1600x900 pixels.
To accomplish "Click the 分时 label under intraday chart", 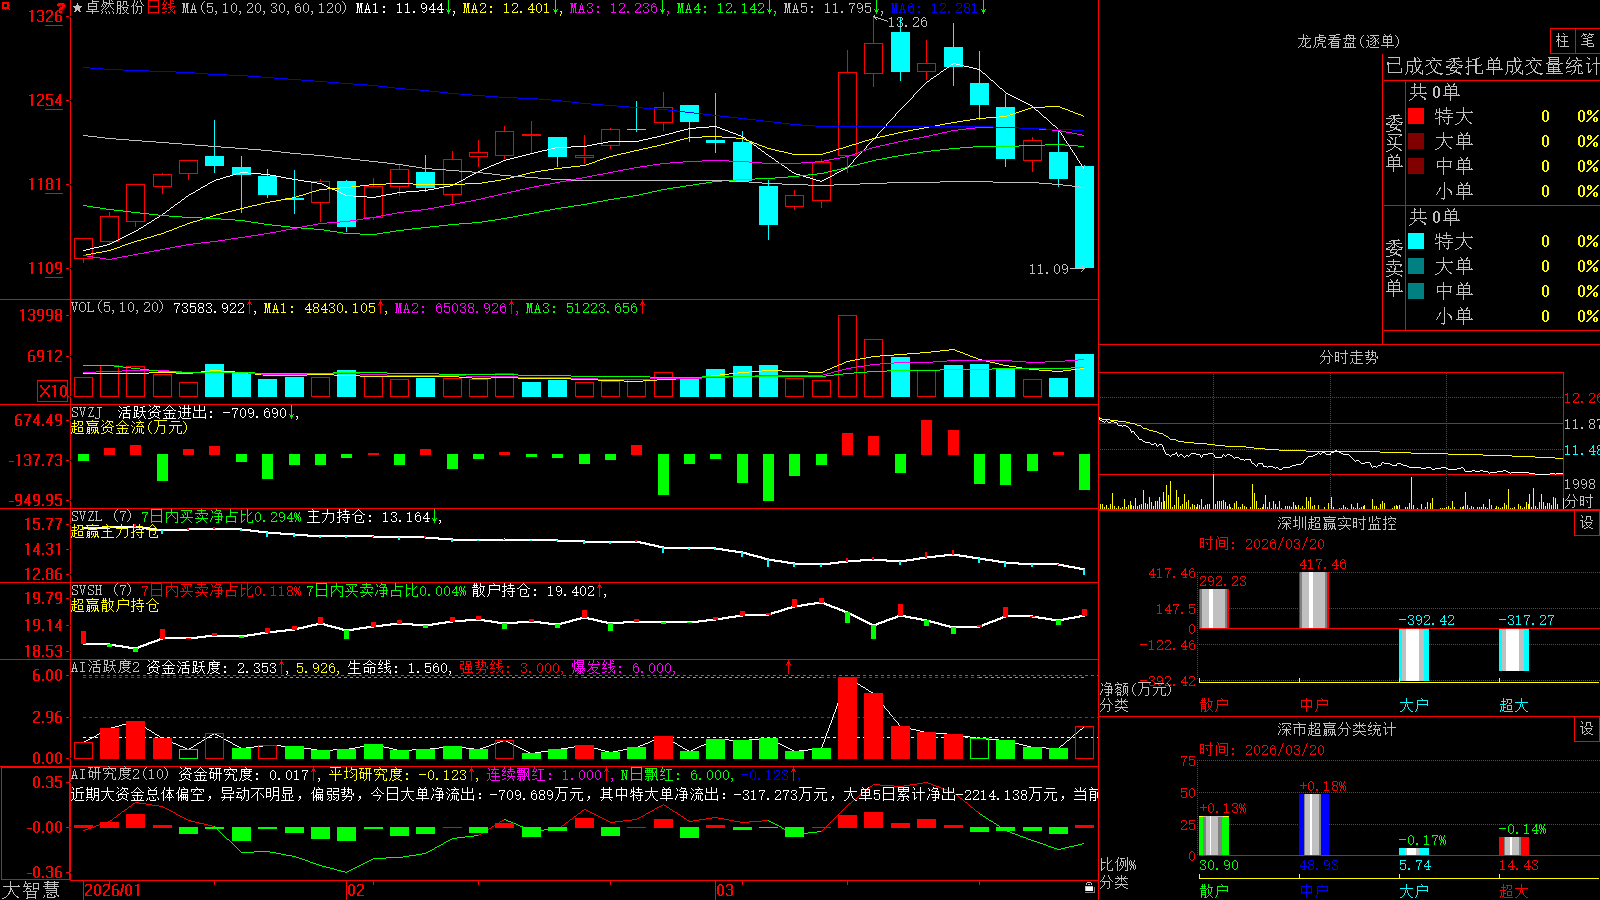I will point(1579,501).
